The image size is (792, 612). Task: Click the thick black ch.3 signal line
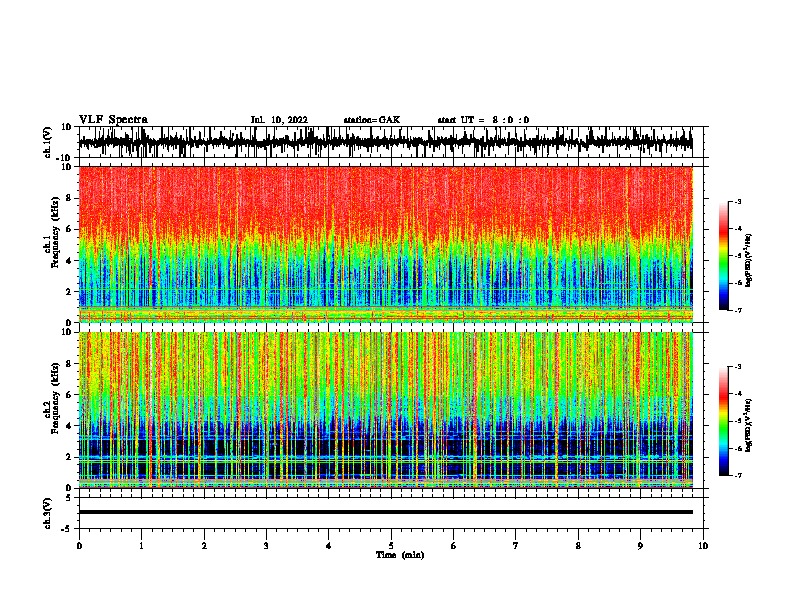tap(385, 512)
